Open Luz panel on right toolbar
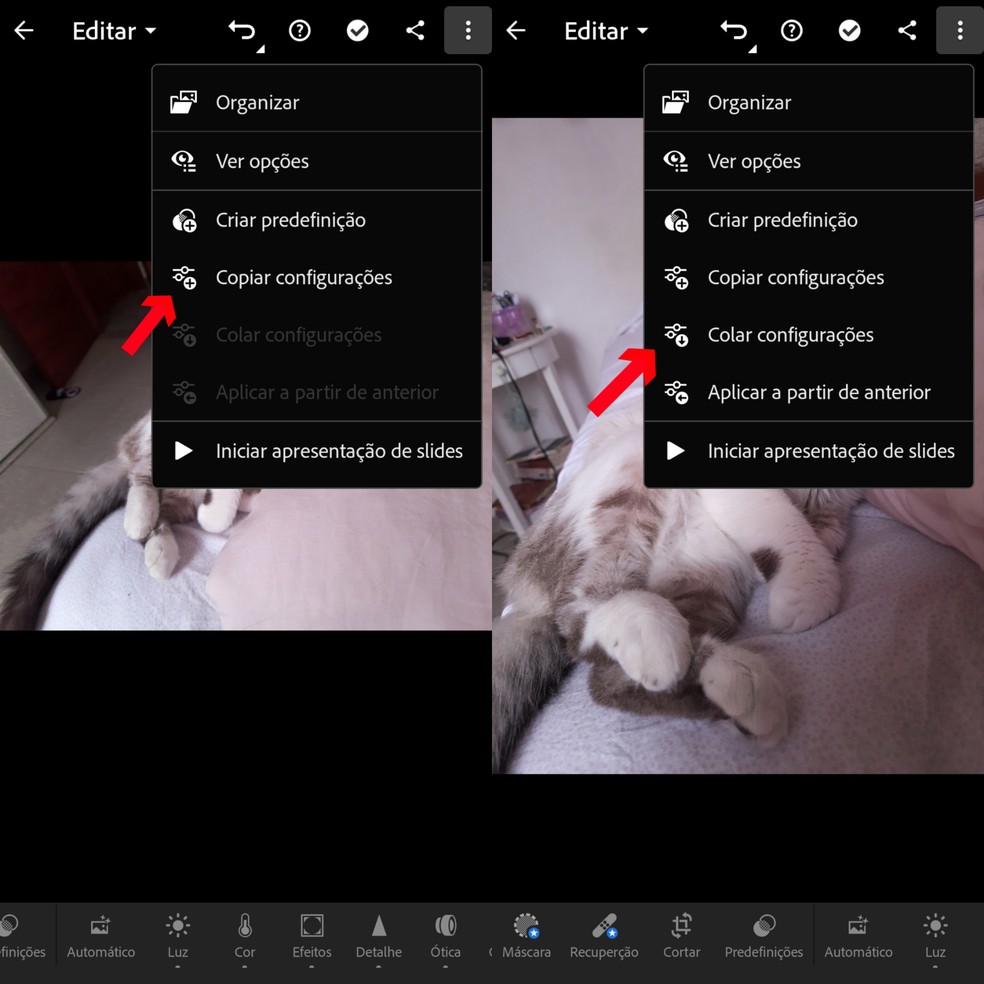 [x=935, y=936]
